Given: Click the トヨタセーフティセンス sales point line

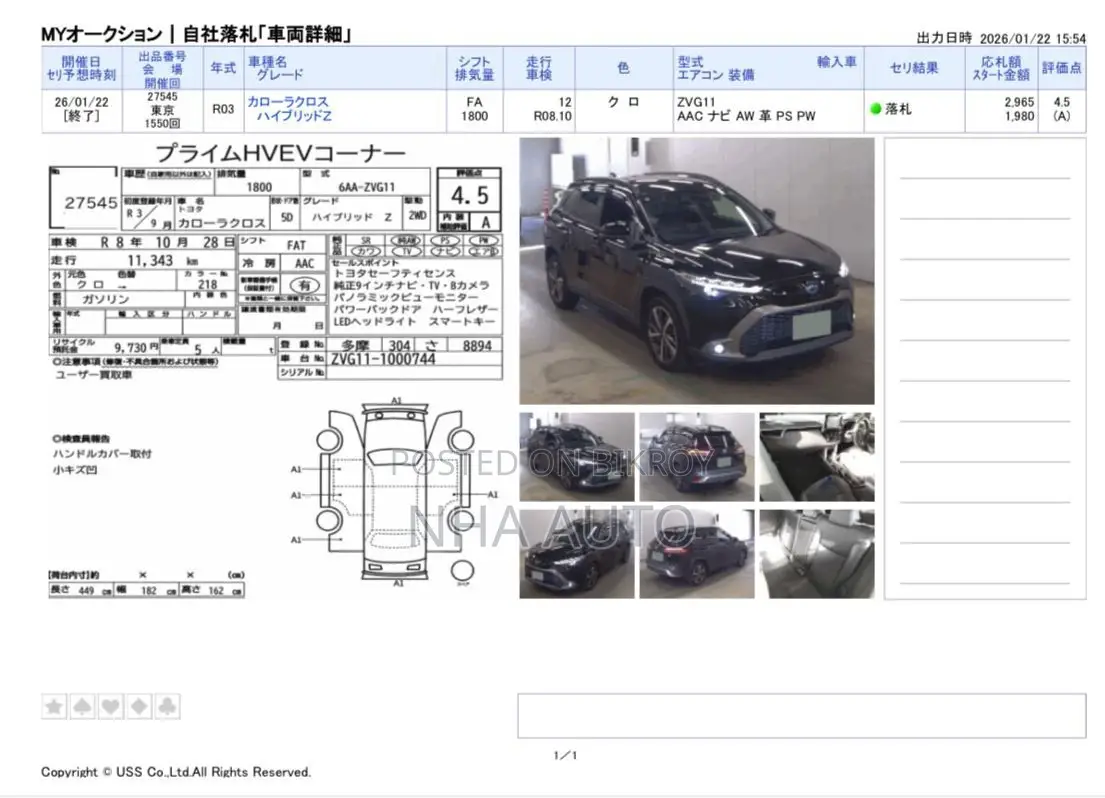Looking at the screenshot, I should click(x=394, y=274).
